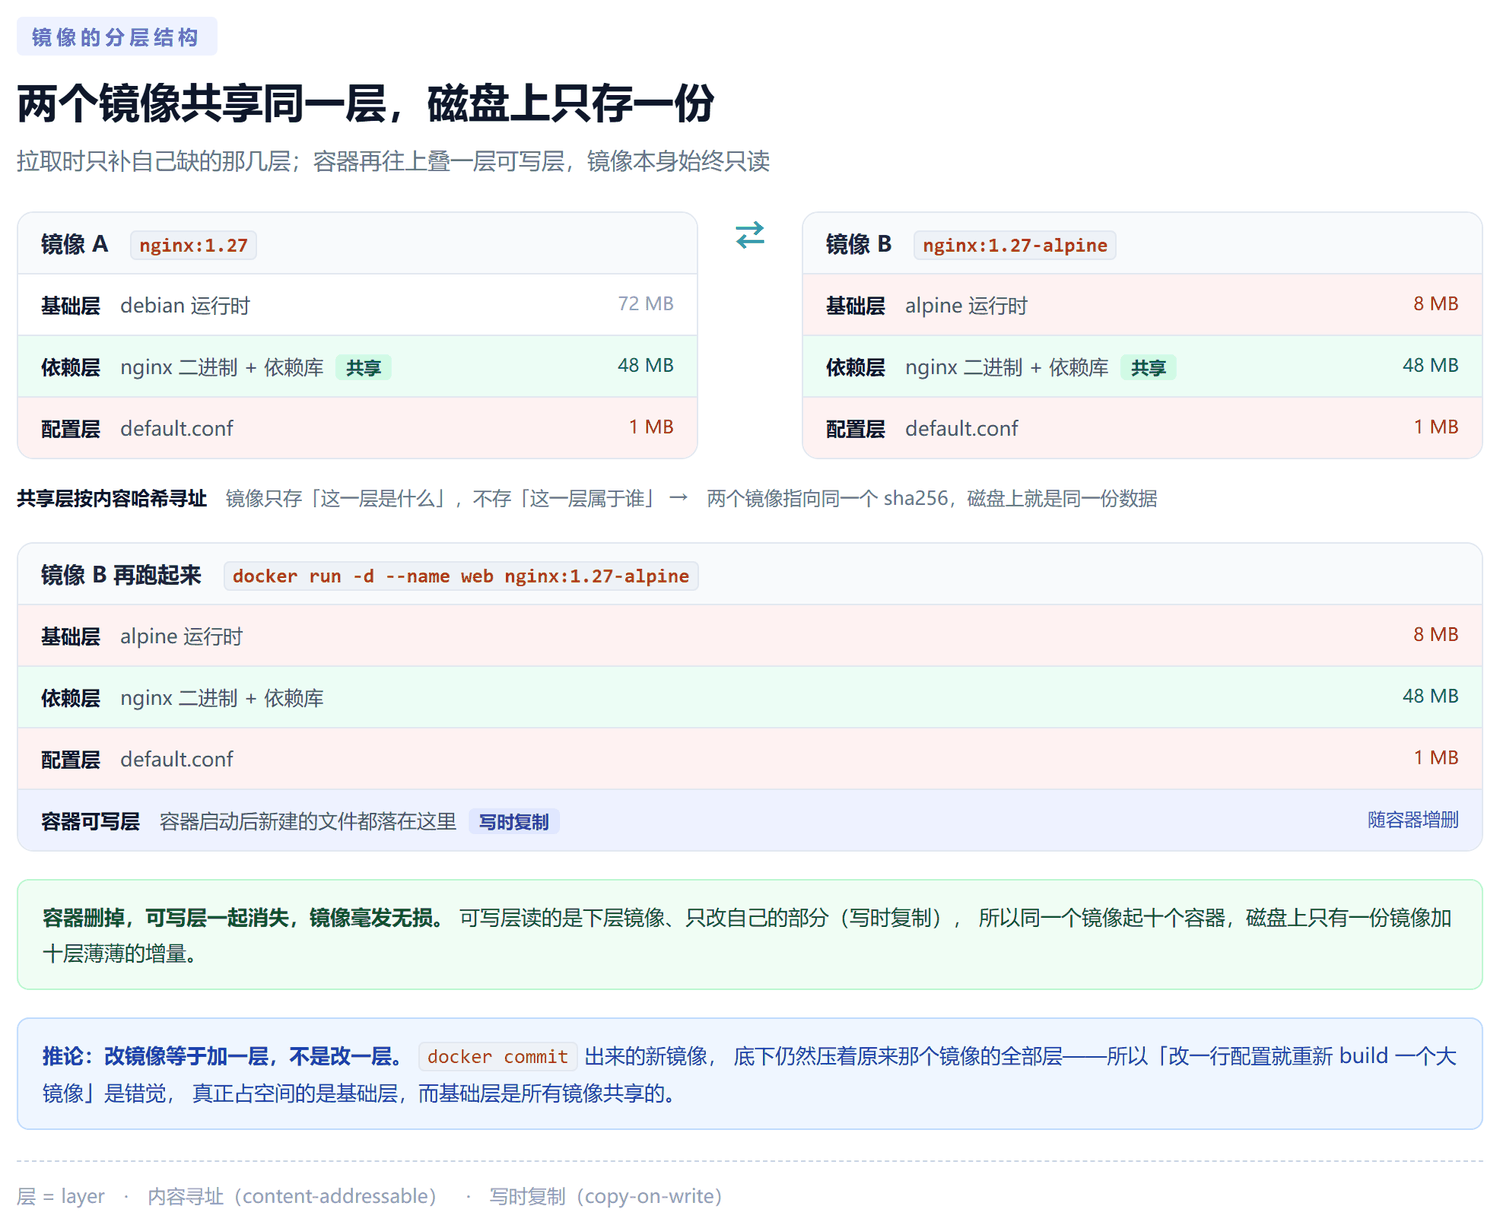
Task: Click the 镜像 B 再跑起来 card title
Action: pos(121,575)
